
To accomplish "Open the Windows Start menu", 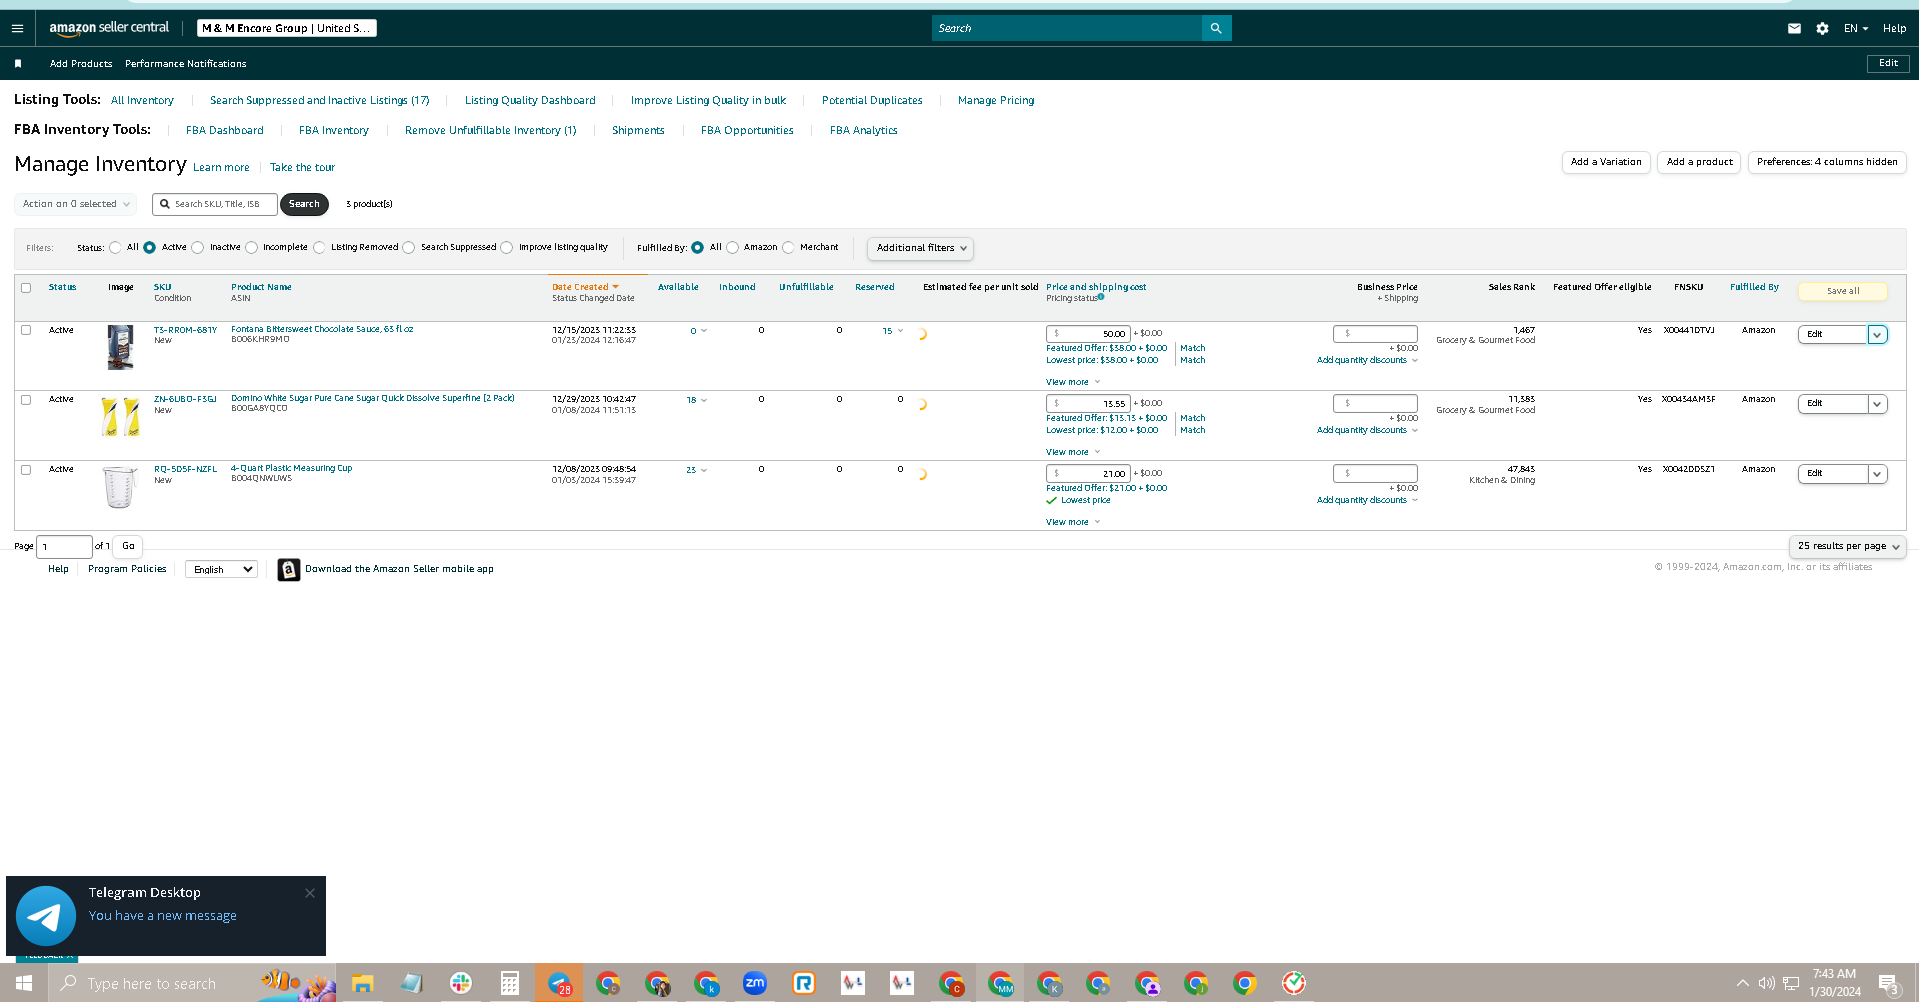I will [x=24, y=983].
